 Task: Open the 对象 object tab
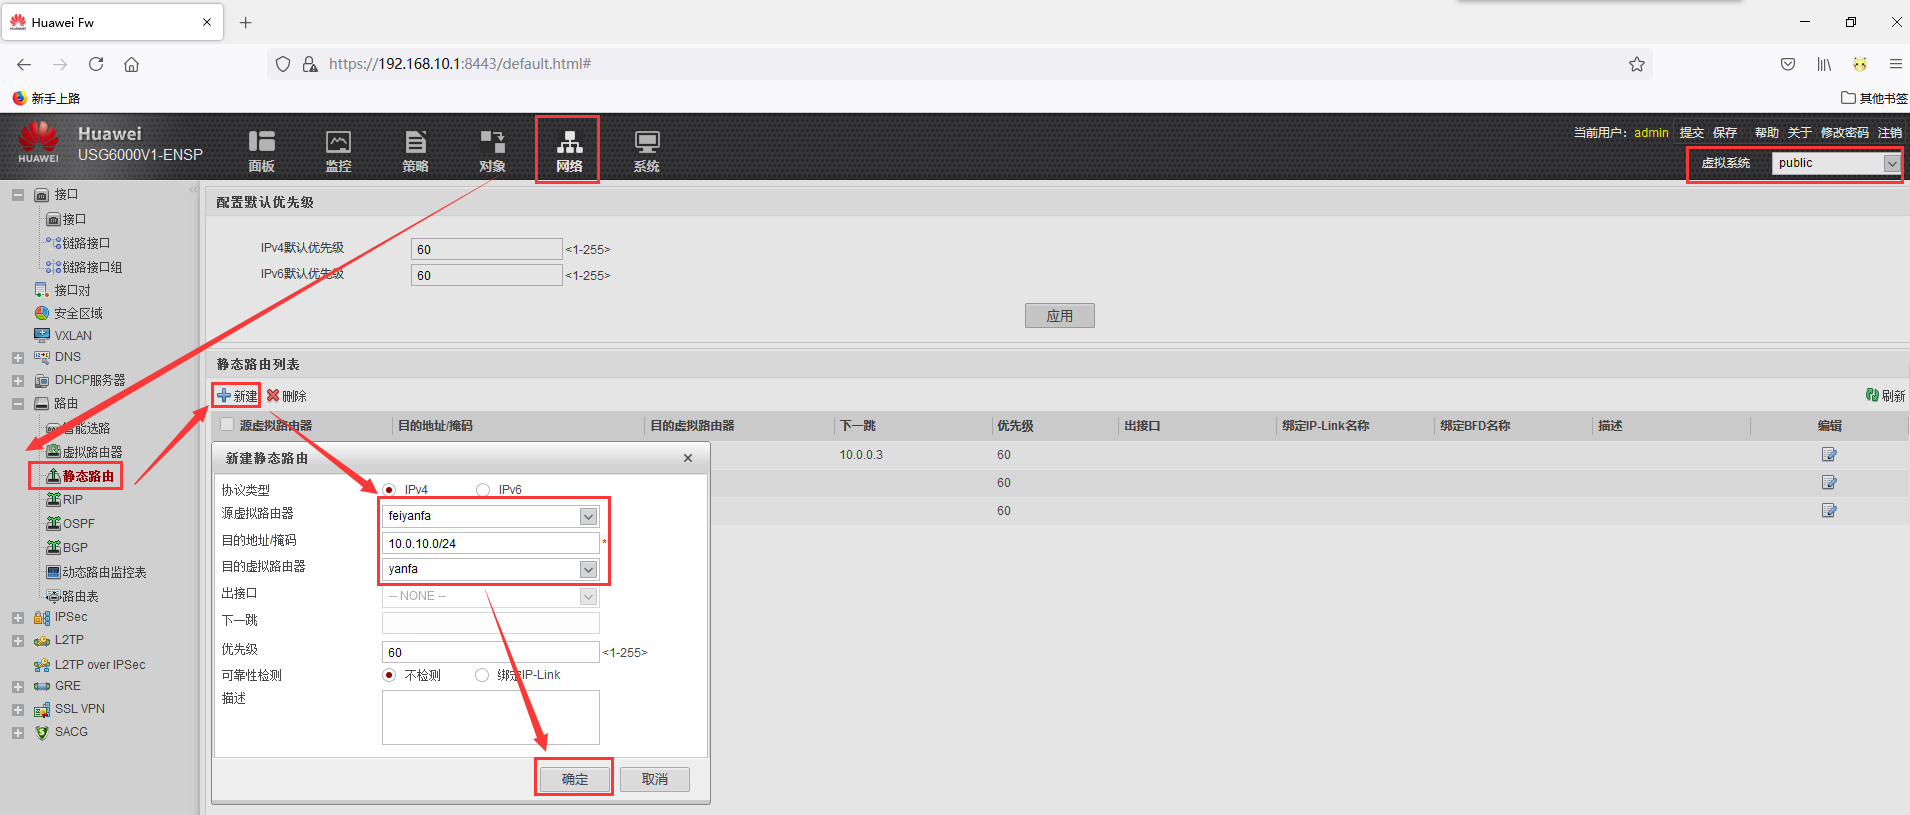pyautogui.click(x=492, y=151)
